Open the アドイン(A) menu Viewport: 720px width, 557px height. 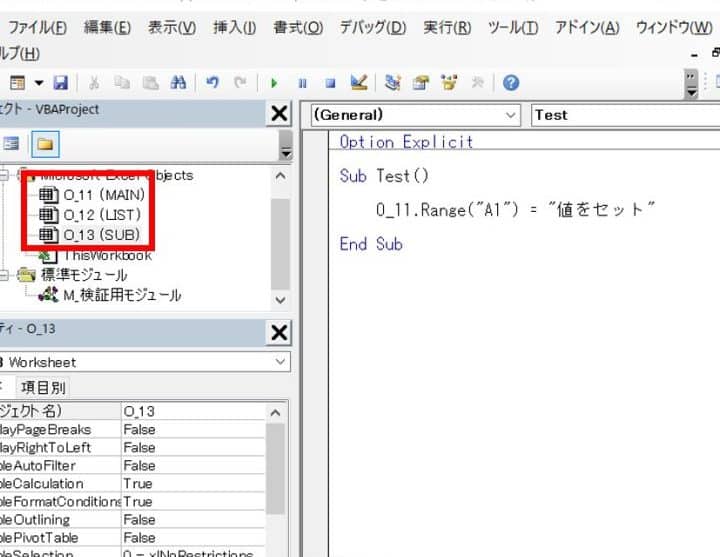[x=587, y=28]
